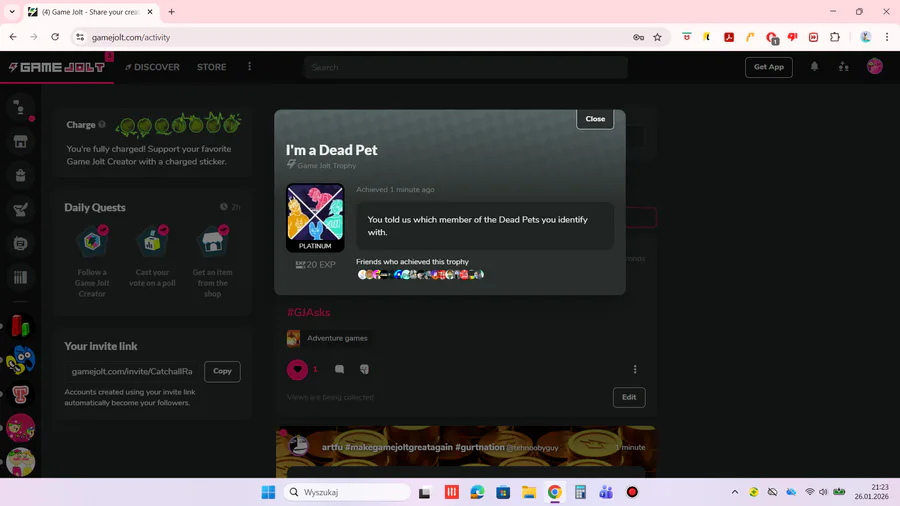900x506 pixels.
Task: Click the trophy PLATINUM thumbnail image
Action: [x=315, y=218]
